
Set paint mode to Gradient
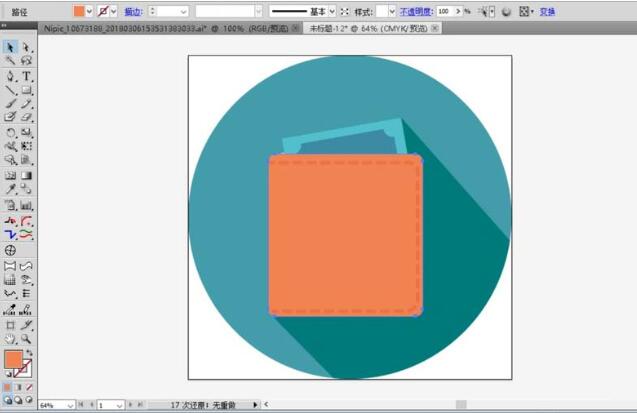coord(18,387)
